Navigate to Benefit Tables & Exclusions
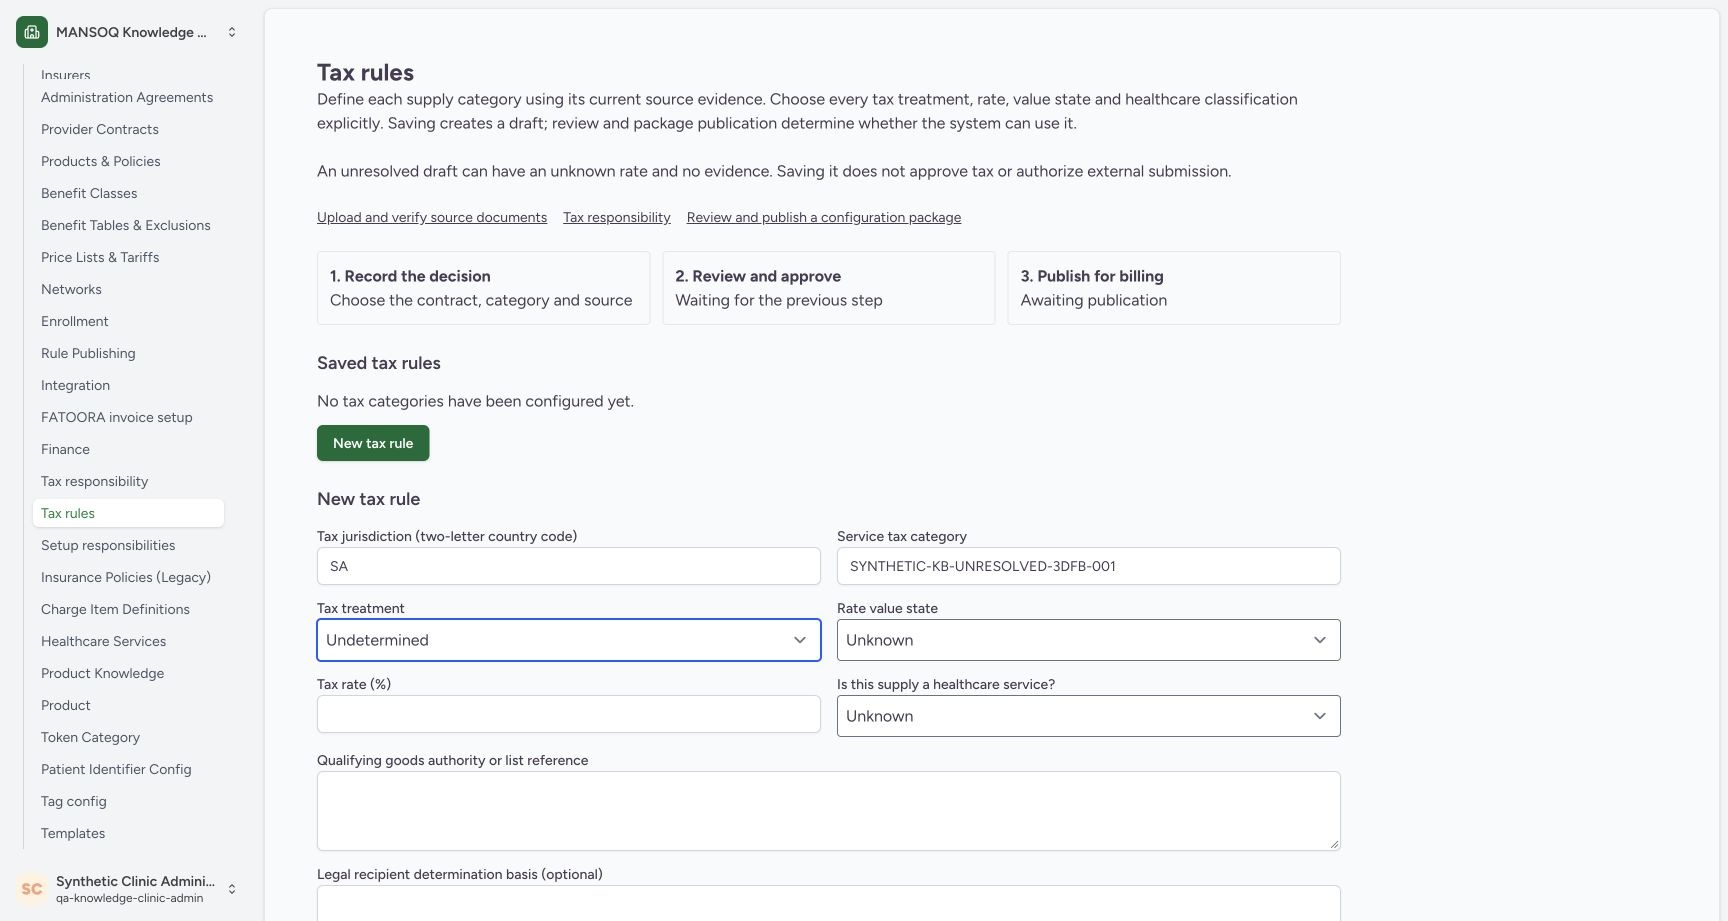1728x921 pixels. pos(126,225)
